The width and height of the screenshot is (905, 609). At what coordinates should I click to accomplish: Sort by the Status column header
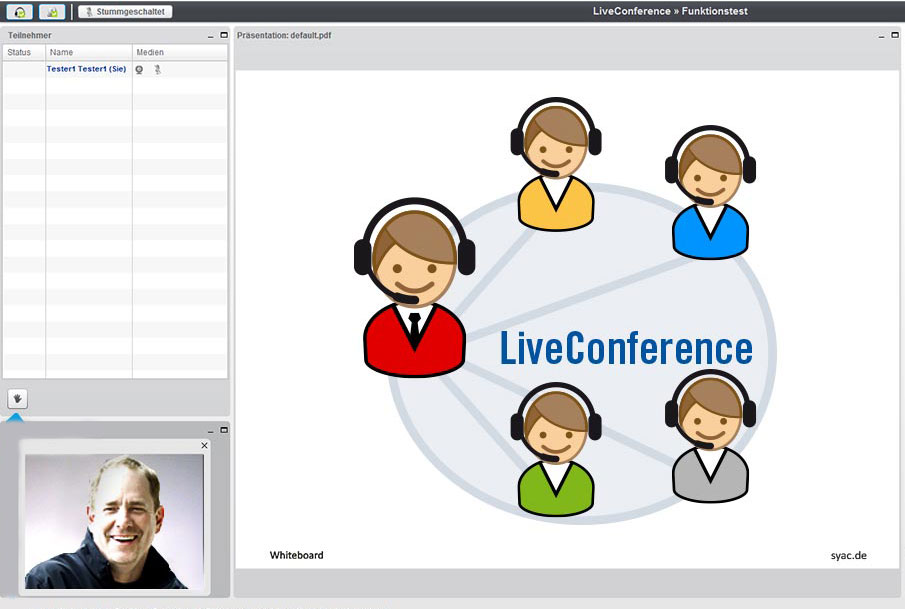24,52
